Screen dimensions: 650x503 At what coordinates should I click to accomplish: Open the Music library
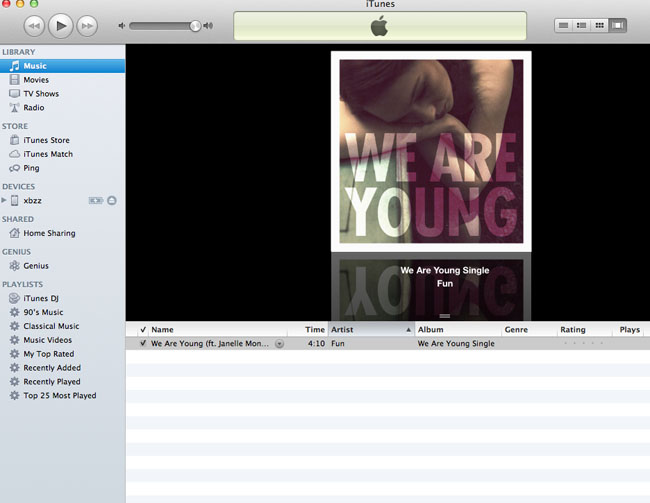(63, 66)
